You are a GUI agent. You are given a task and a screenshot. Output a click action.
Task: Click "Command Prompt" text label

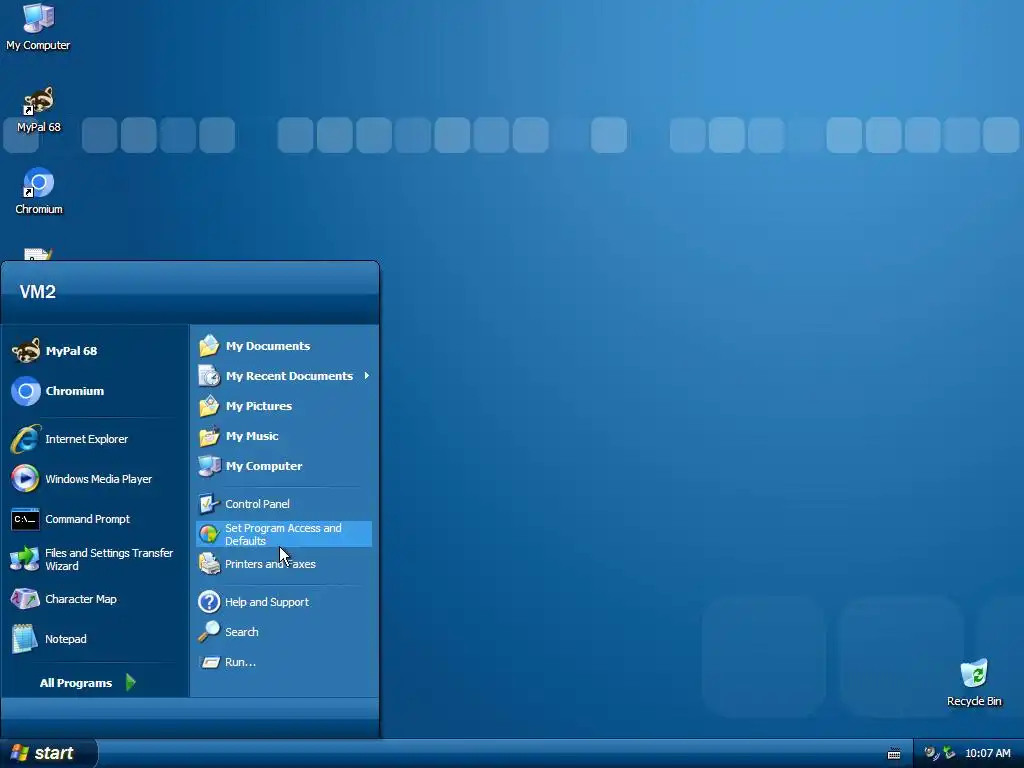click(88, 519)
